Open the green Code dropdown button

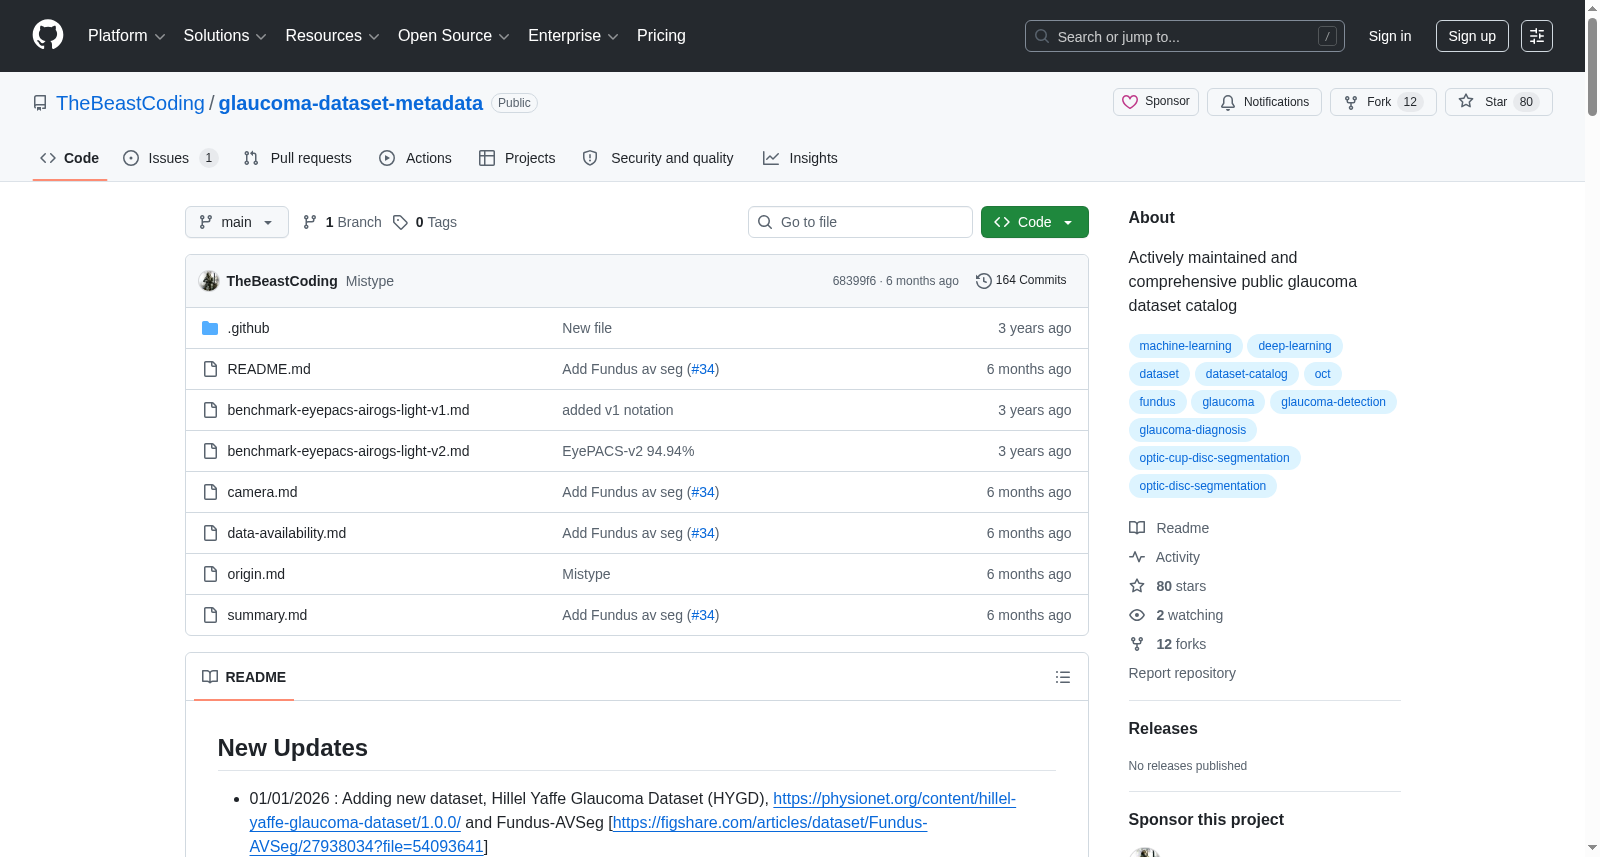[x=1035, y=222]
